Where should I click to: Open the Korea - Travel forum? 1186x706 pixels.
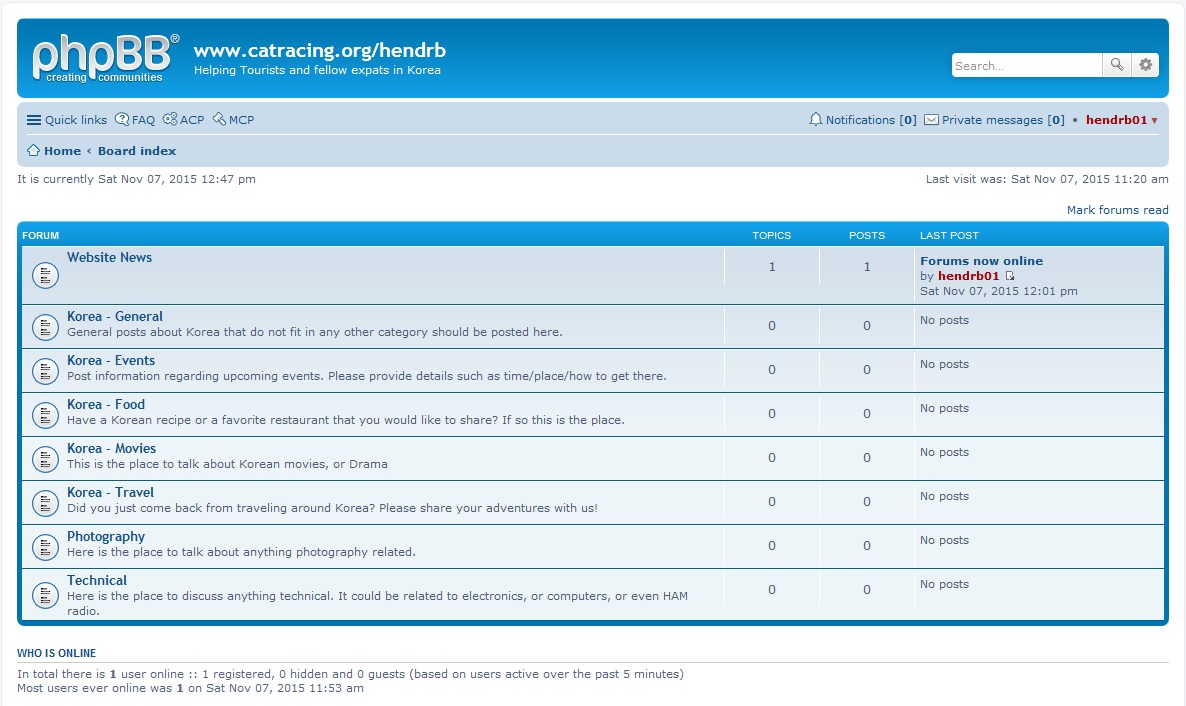[x=110, y=492]
